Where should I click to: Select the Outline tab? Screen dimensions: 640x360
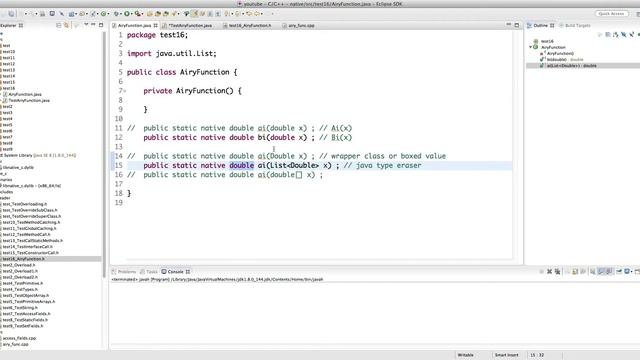pos(541,25)
